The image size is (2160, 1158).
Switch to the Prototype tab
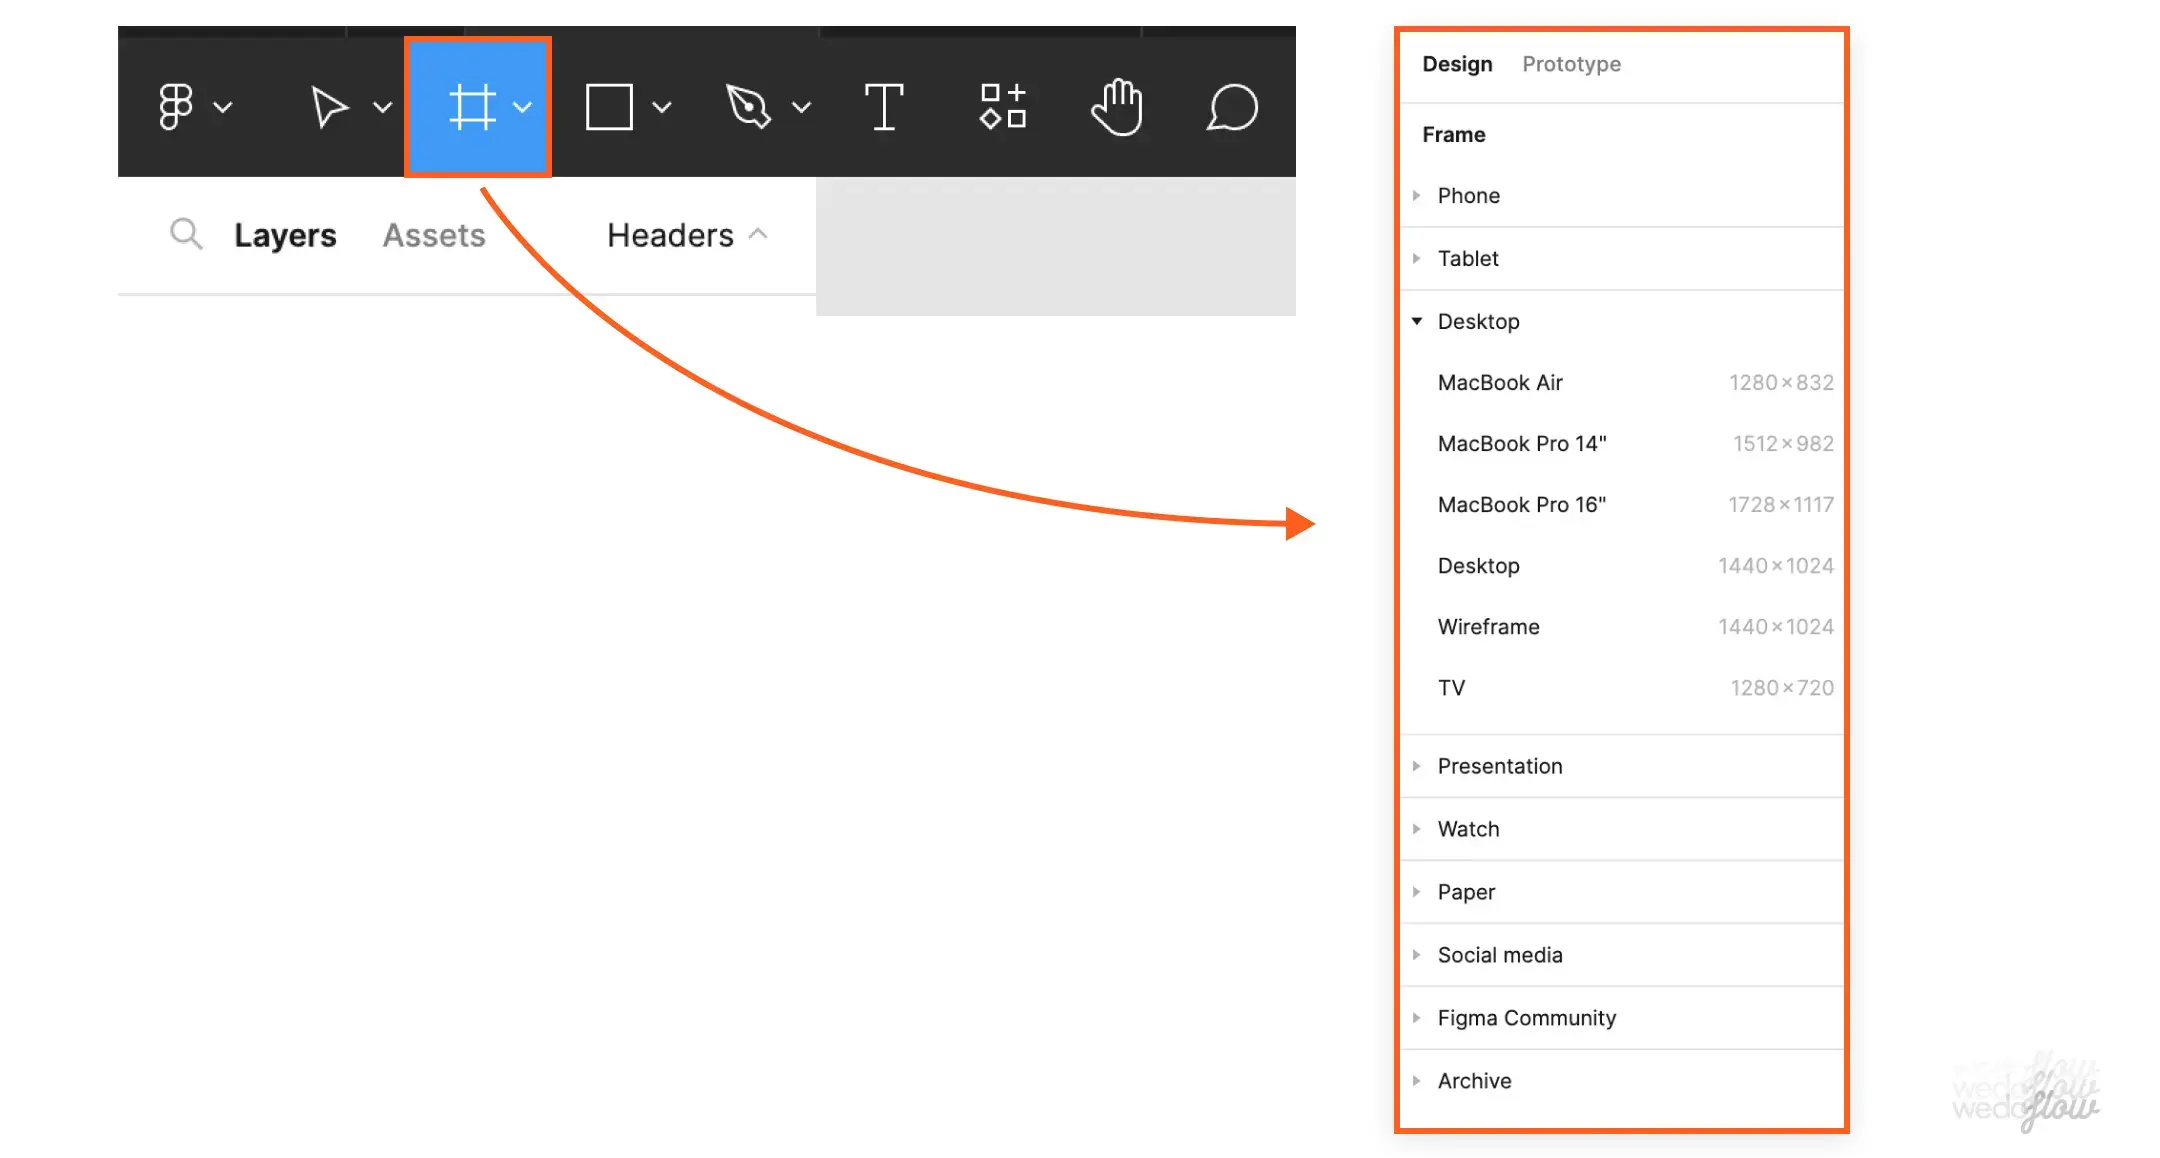[x=1571, y=64]
